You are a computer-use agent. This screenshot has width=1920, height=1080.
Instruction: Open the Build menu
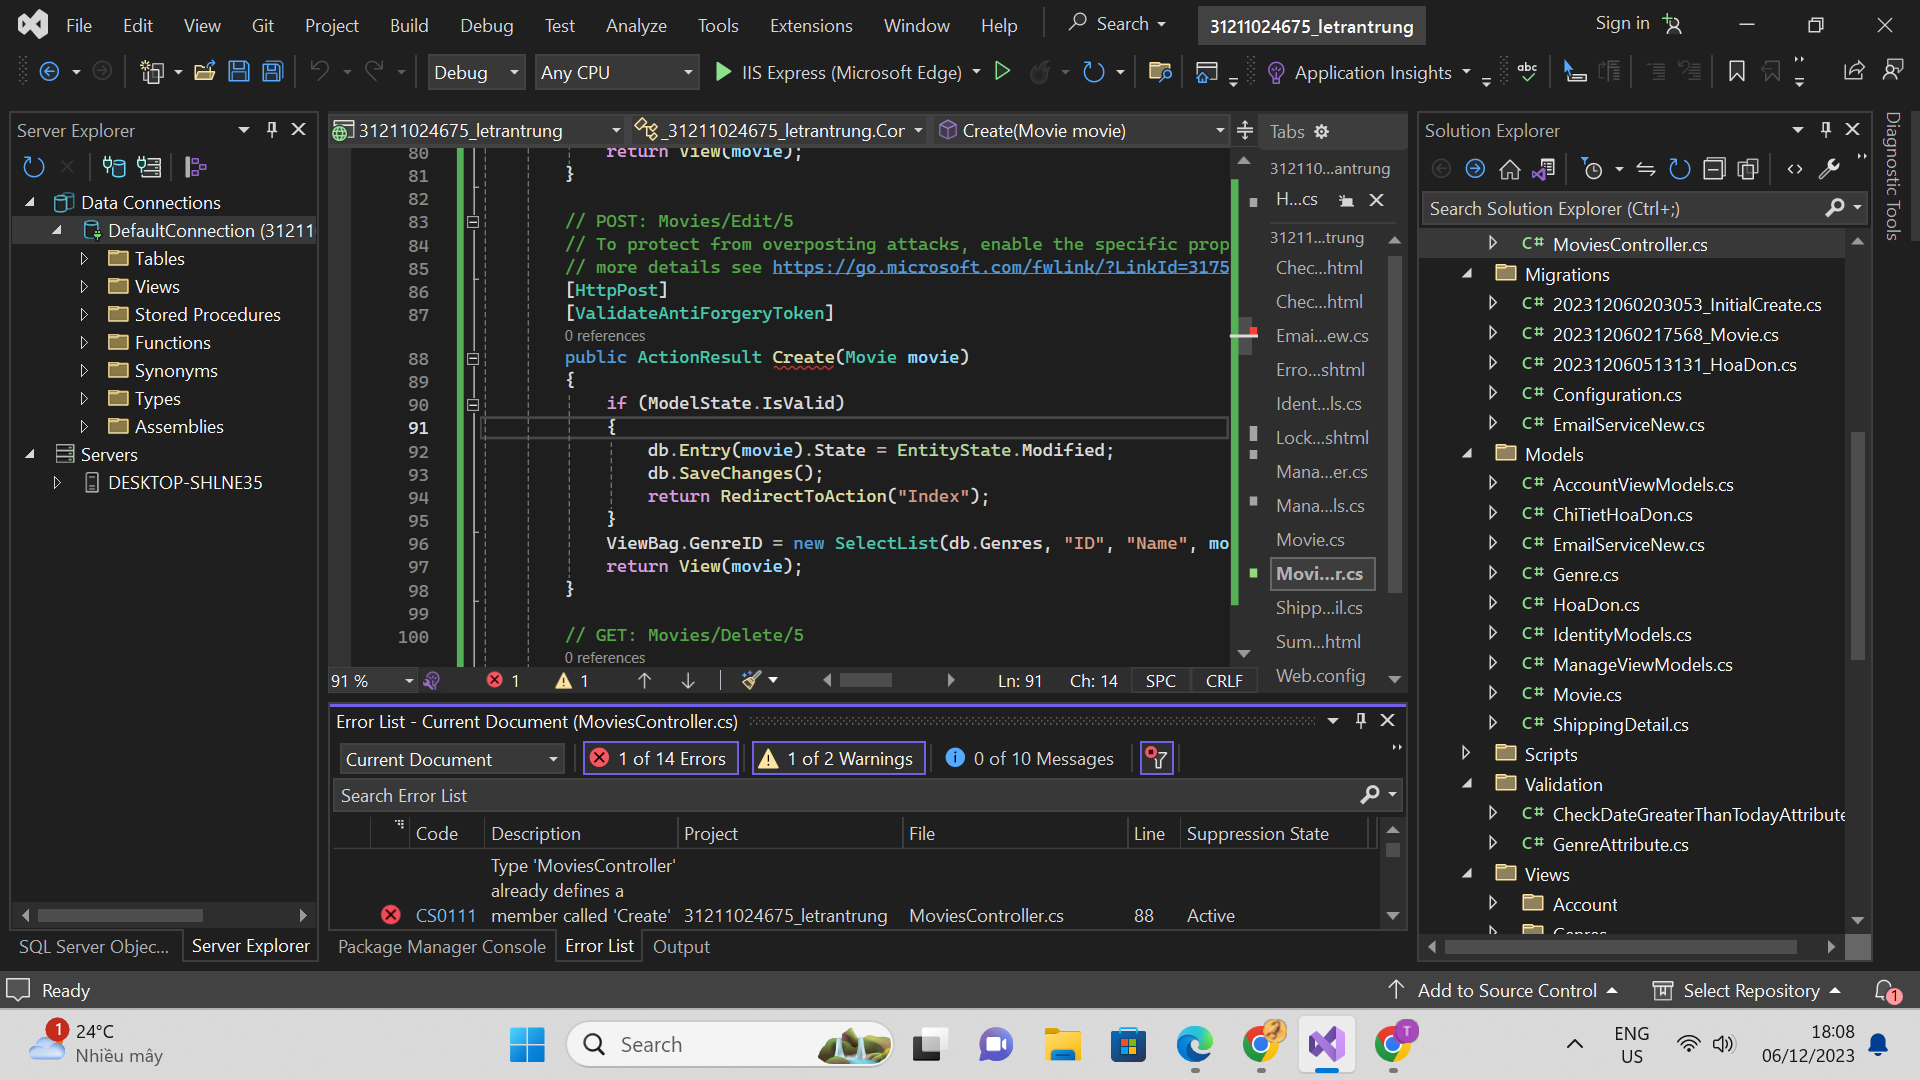pyautogui.click(x=409, y=26)
